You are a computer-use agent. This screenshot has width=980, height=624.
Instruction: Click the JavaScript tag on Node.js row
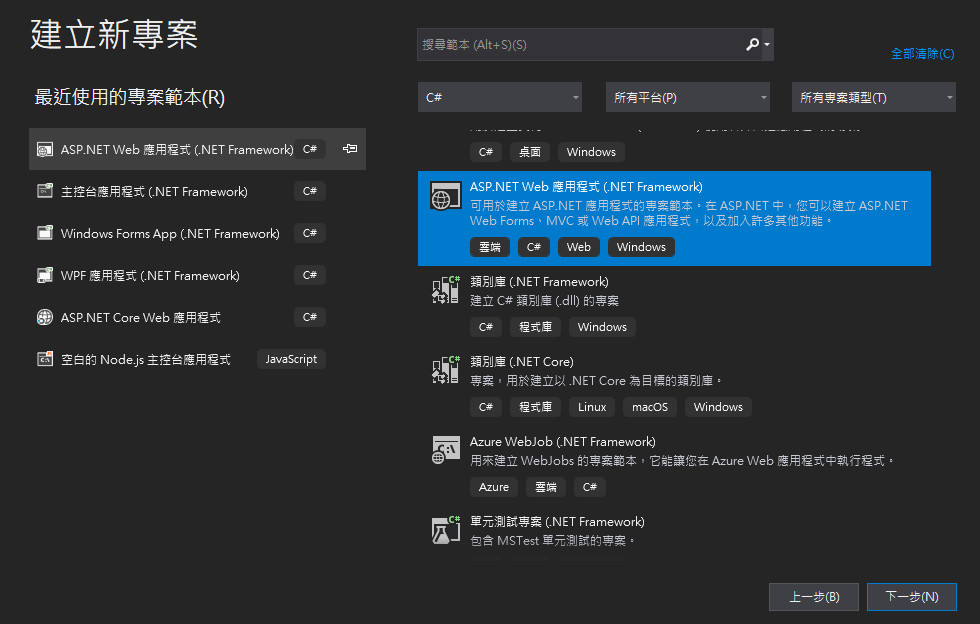click(x=291, y=359)
